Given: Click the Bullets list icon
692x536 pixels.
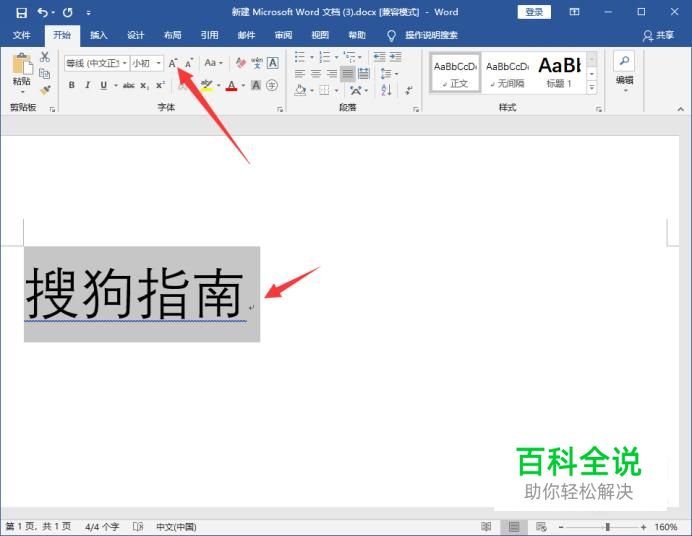Looking at the screenshot, I should (300, 57).
